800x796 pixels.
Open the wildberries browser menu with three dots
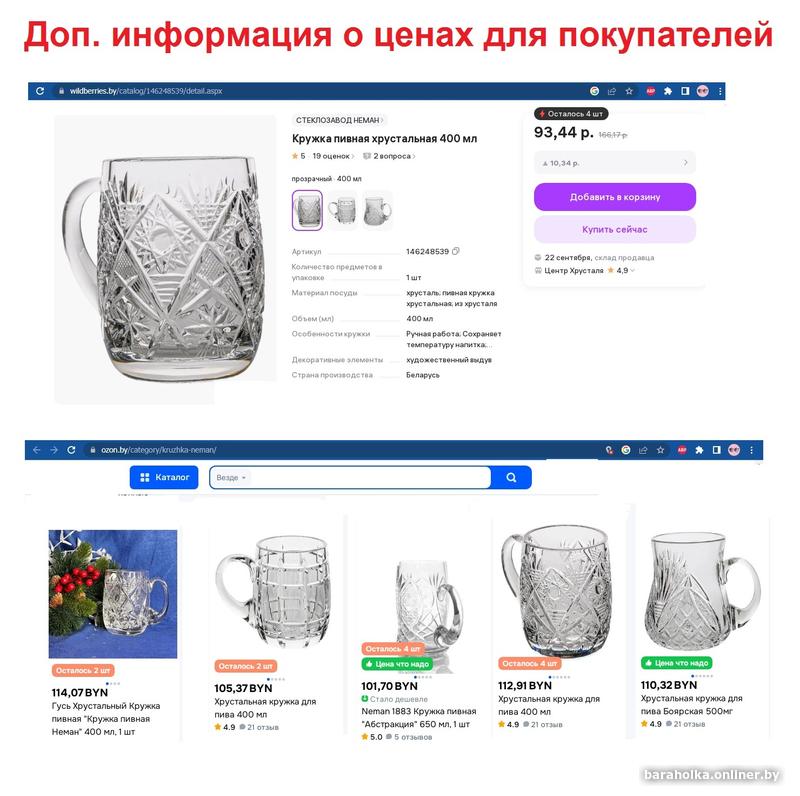pos(720,91)
